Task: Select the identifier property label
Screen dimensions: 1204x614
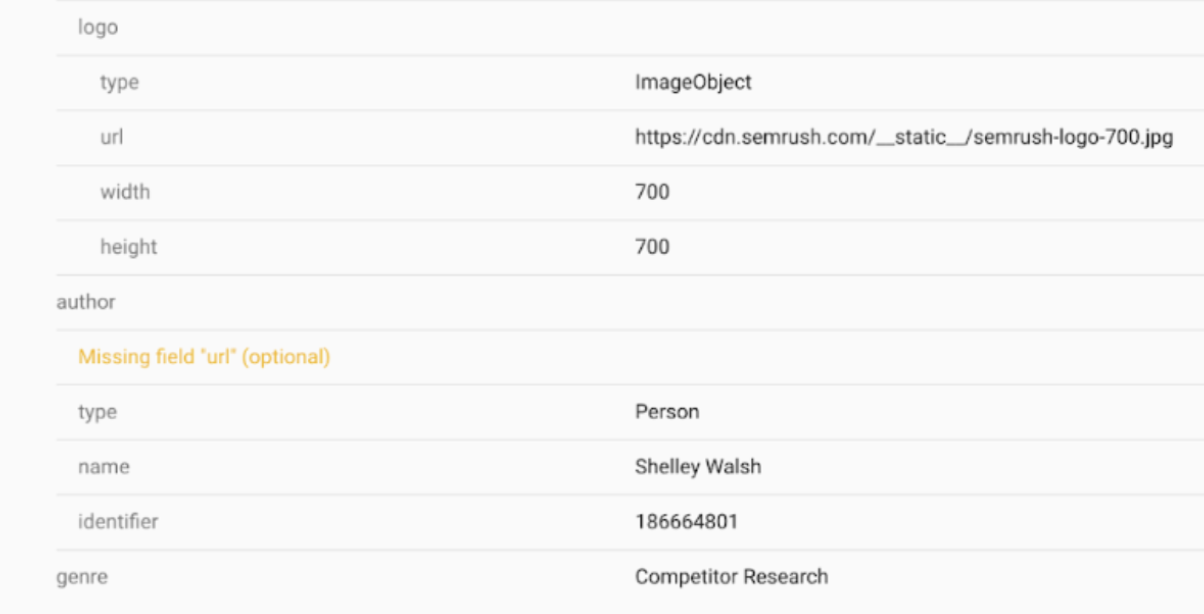Action: [x=118, y=522]
